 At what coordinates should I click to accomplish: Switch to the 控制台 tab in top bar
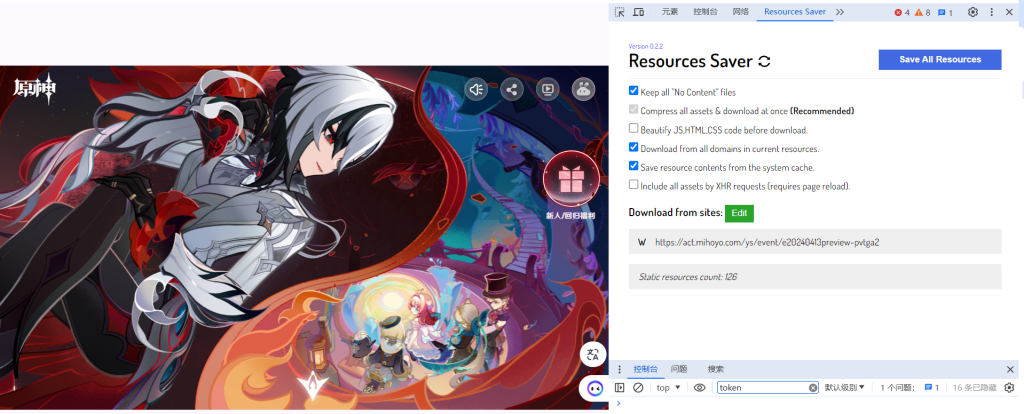tap(705, 12)
